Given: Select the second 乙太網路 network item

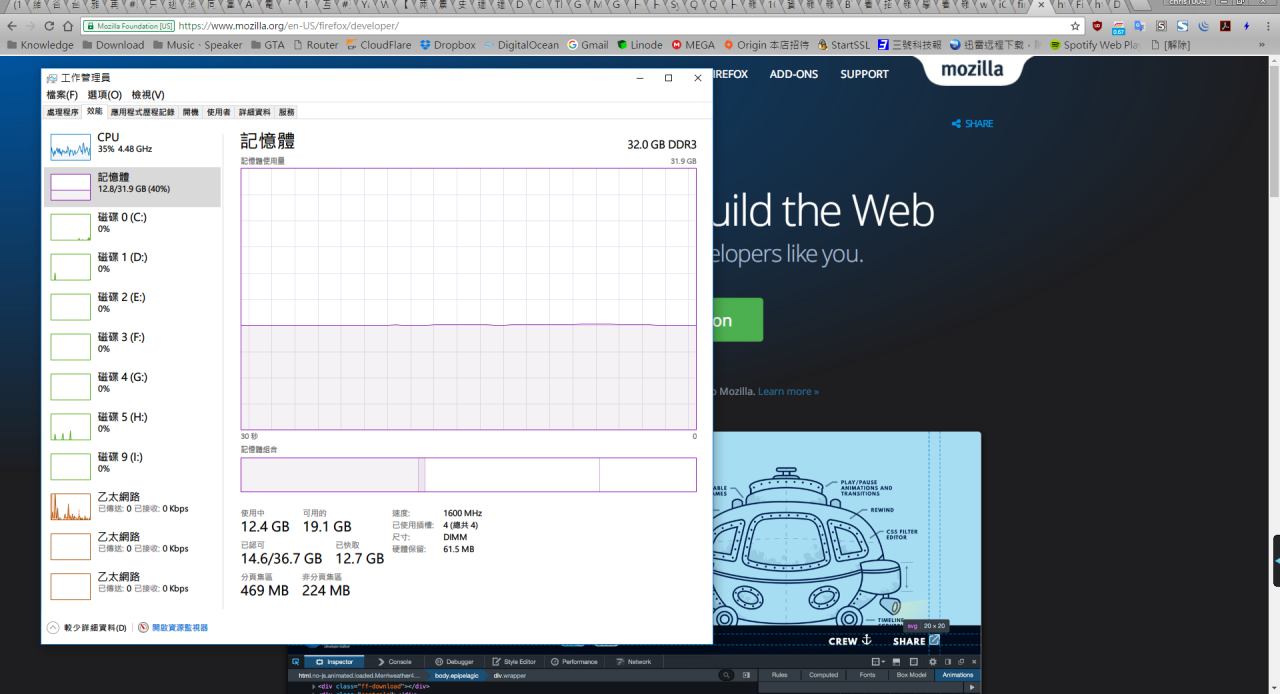Looking at the screenshot, I should pyautogui.click(x=132, y=546).
